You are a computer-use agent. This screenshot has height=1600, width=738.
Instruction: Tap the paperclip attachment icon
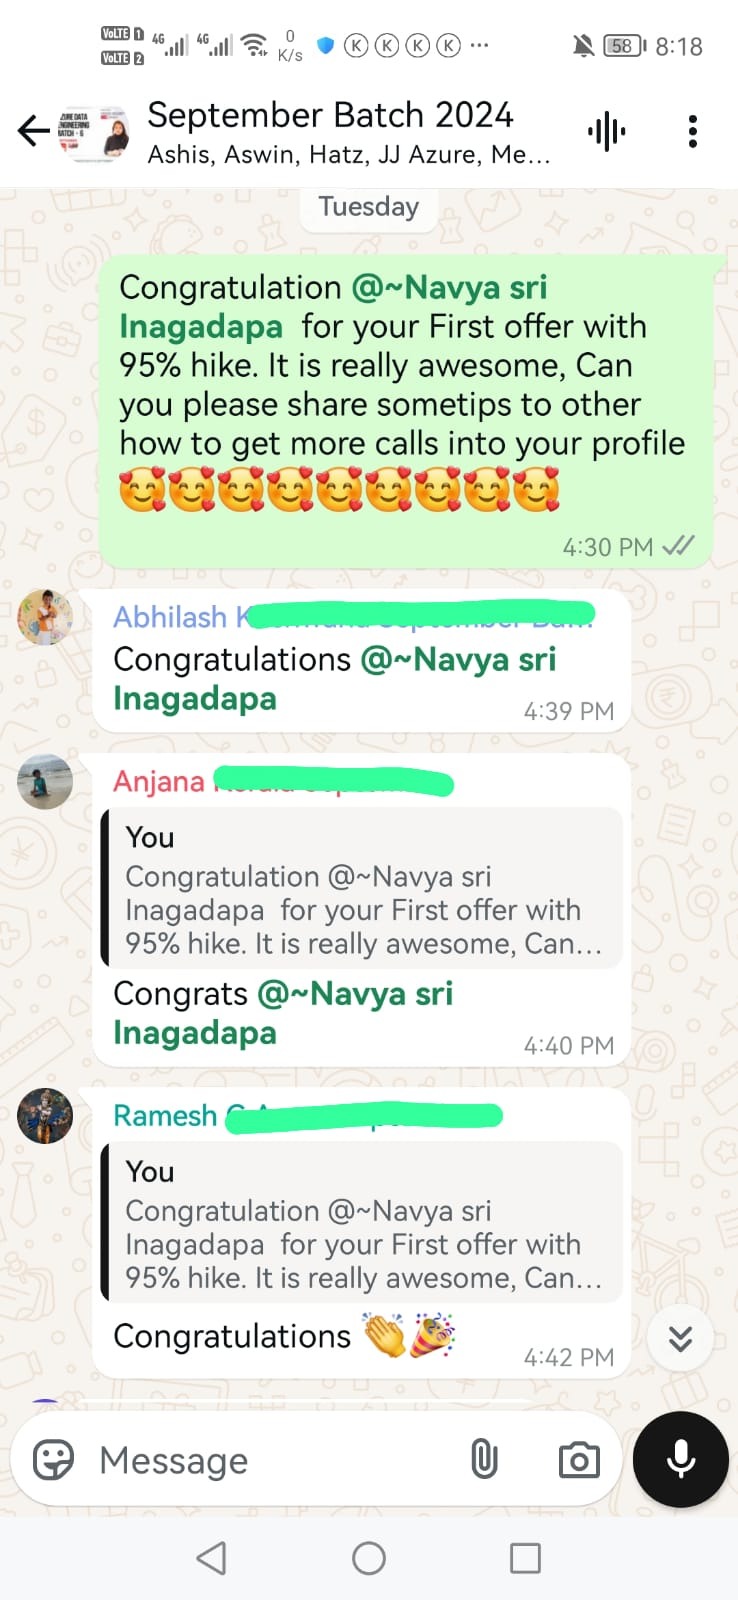(484, 1460)
